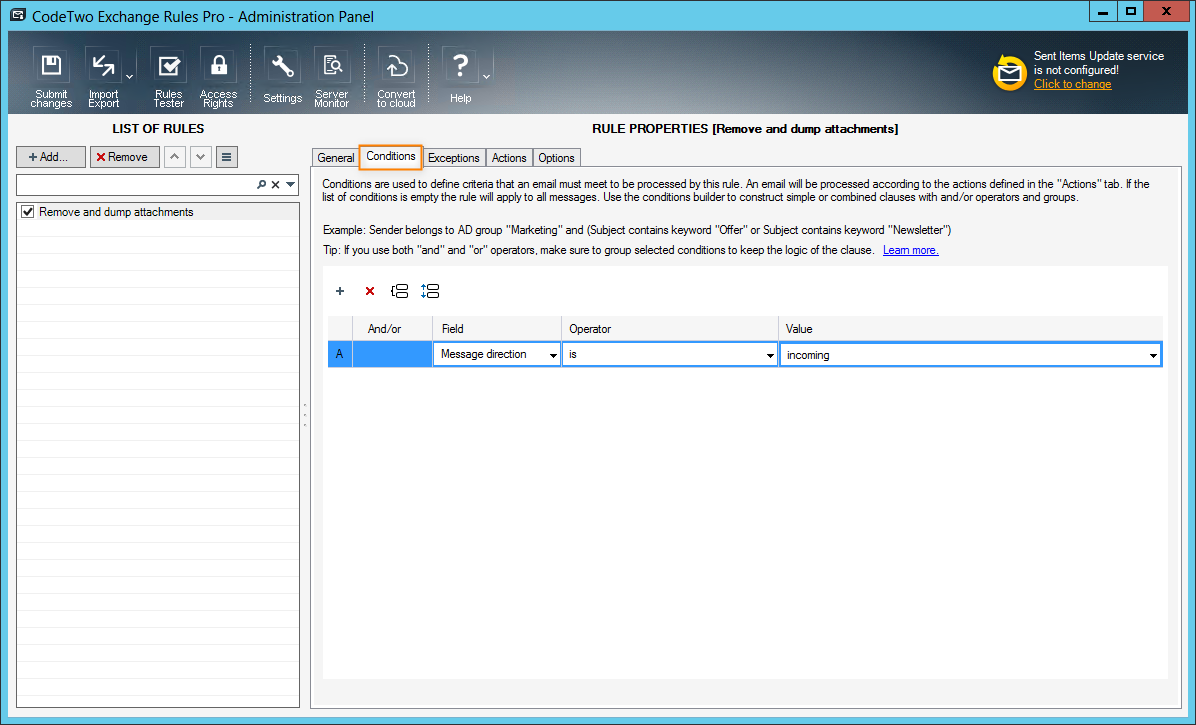Image resolution: width=1196 pixels, height=725 pixels.
Task: Switch to the General tab
Action: (x=336, y=158)
